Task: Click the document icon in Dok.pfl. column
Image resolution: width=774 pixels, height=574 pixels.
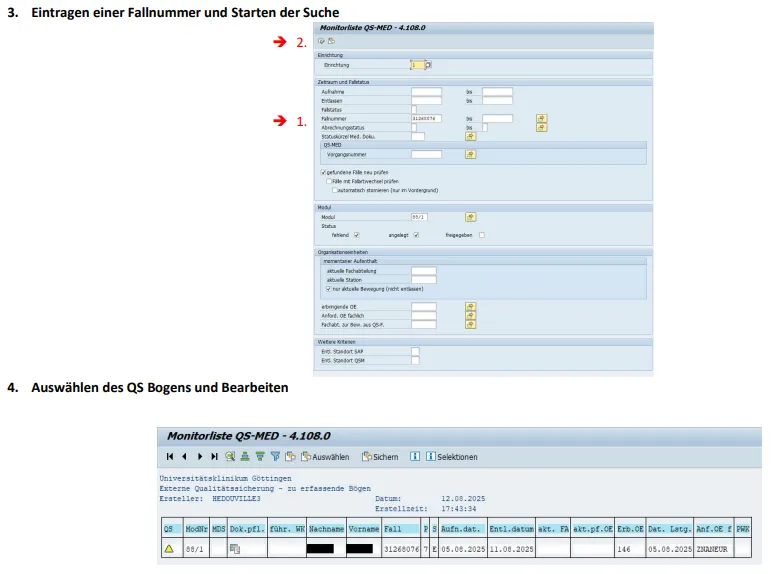Action: pyautogui.click(x=234, y=549)
